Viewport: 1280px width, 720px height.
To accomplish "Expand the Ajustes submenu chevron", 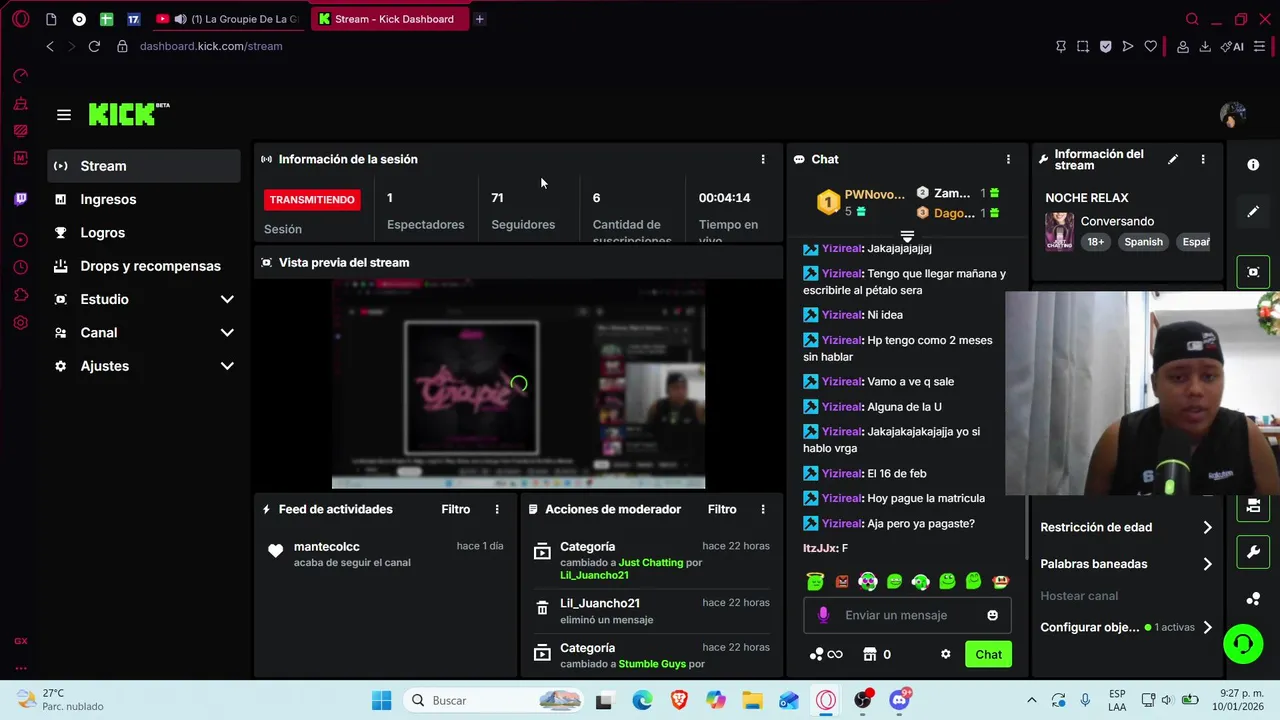I will coord(227,366).
